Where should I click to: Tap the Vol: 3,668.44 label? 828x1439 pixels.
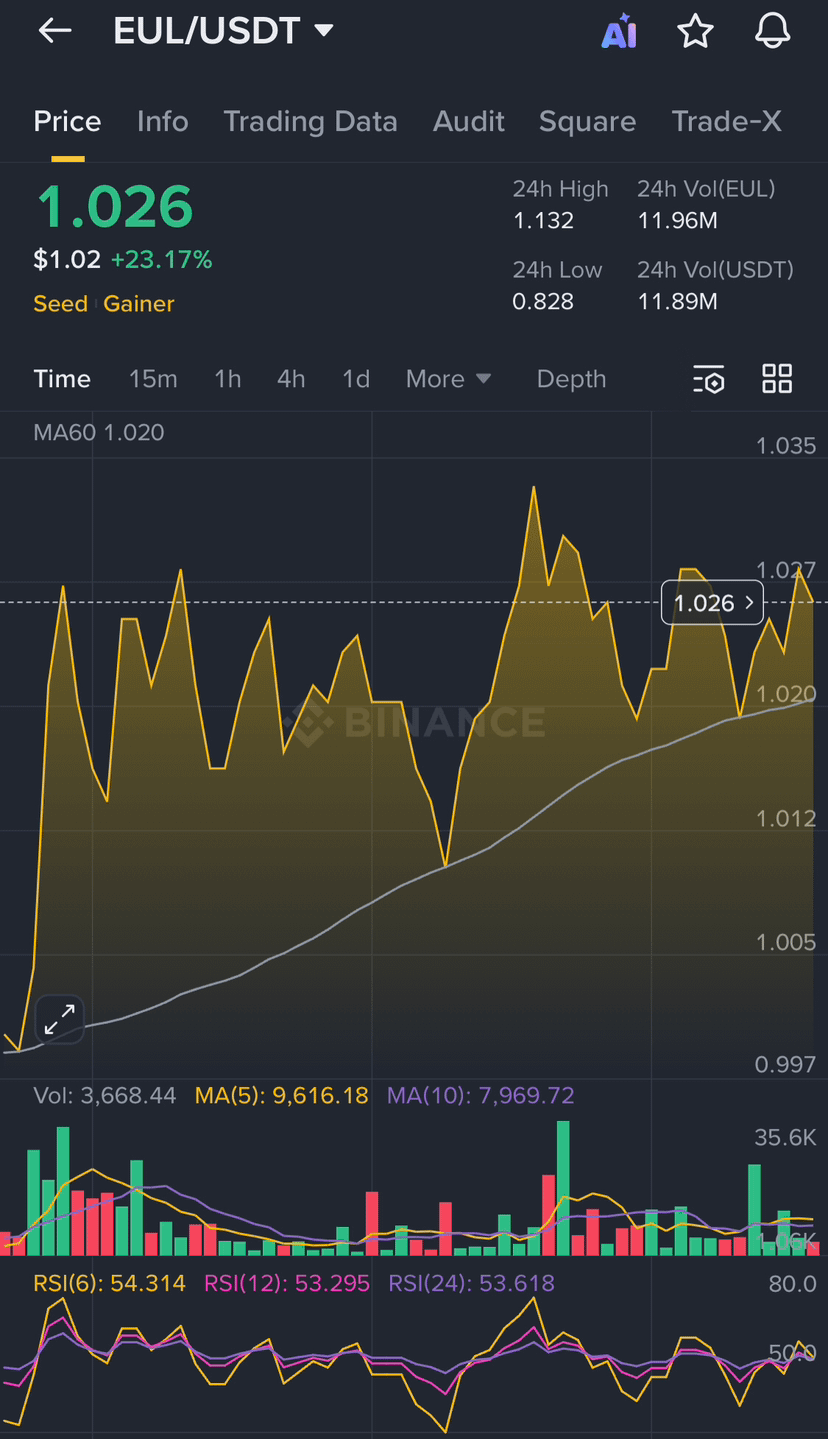pyautogui.click(x=104, y=1096)
